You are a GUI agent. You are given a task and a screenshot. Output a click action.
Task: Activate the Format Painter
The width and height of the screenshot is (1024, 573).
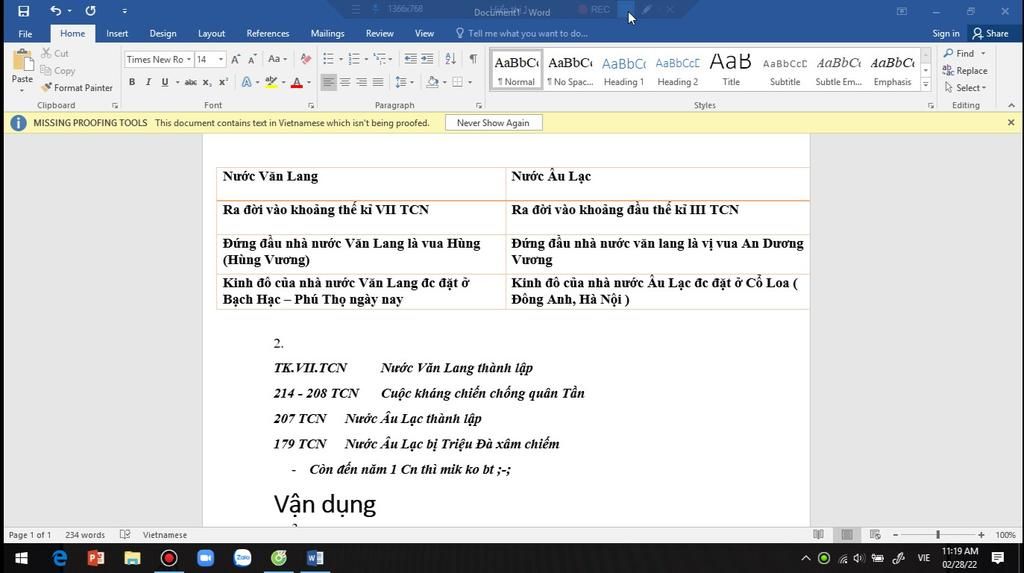[x=76, y=88]
